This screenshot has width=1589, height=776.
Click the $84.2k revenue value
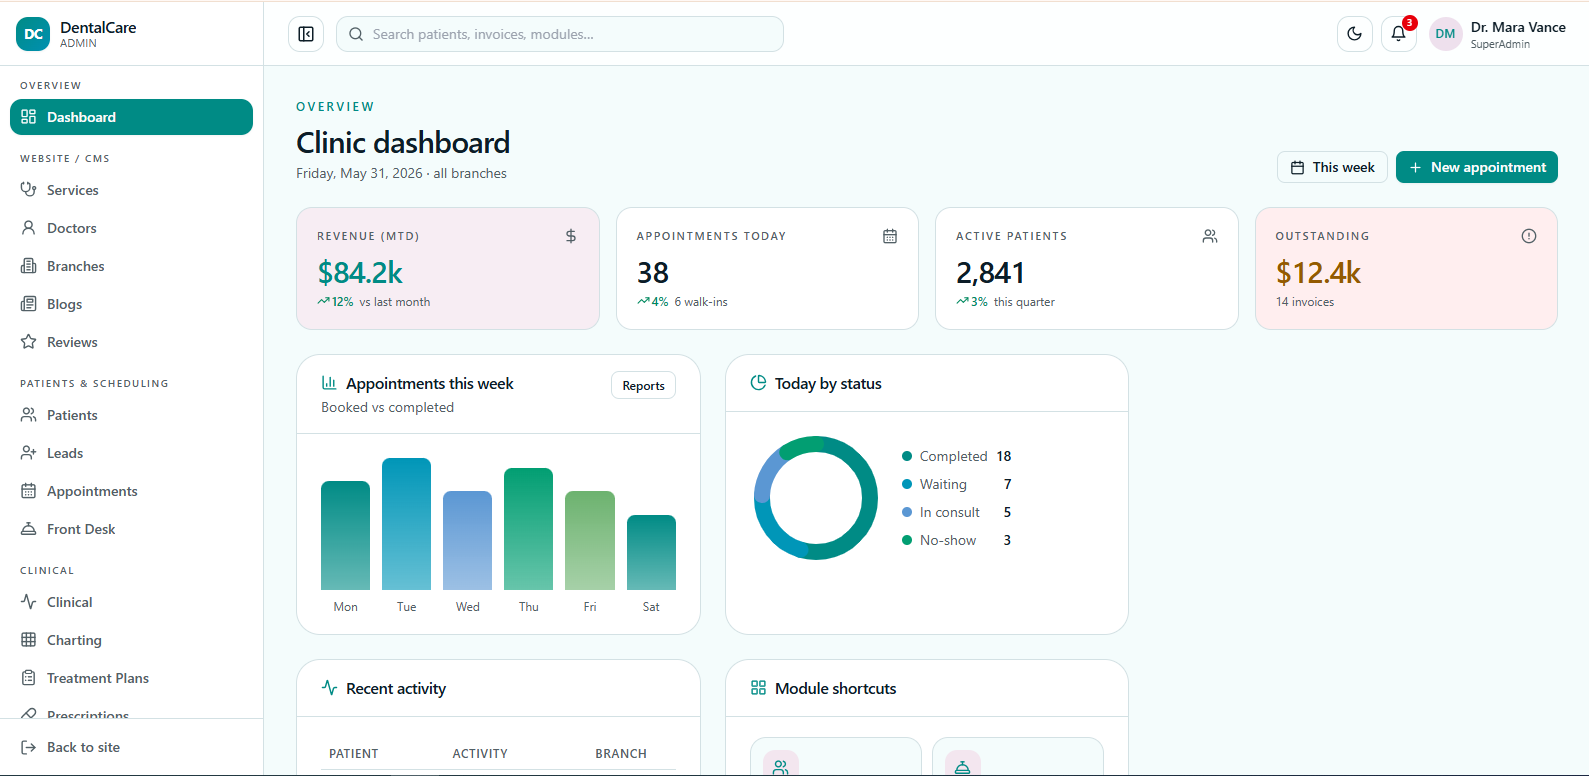360,272
